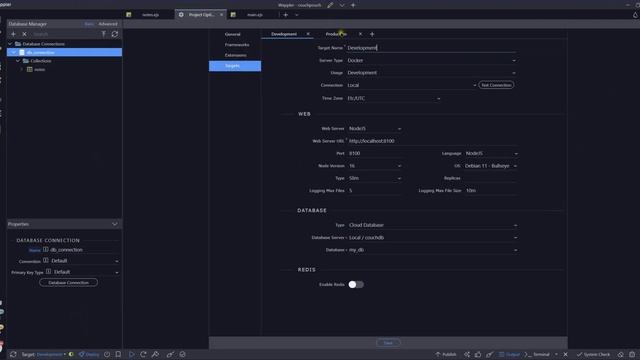Click the Target Name input field

pyautogui.click(x=431, y=48)
